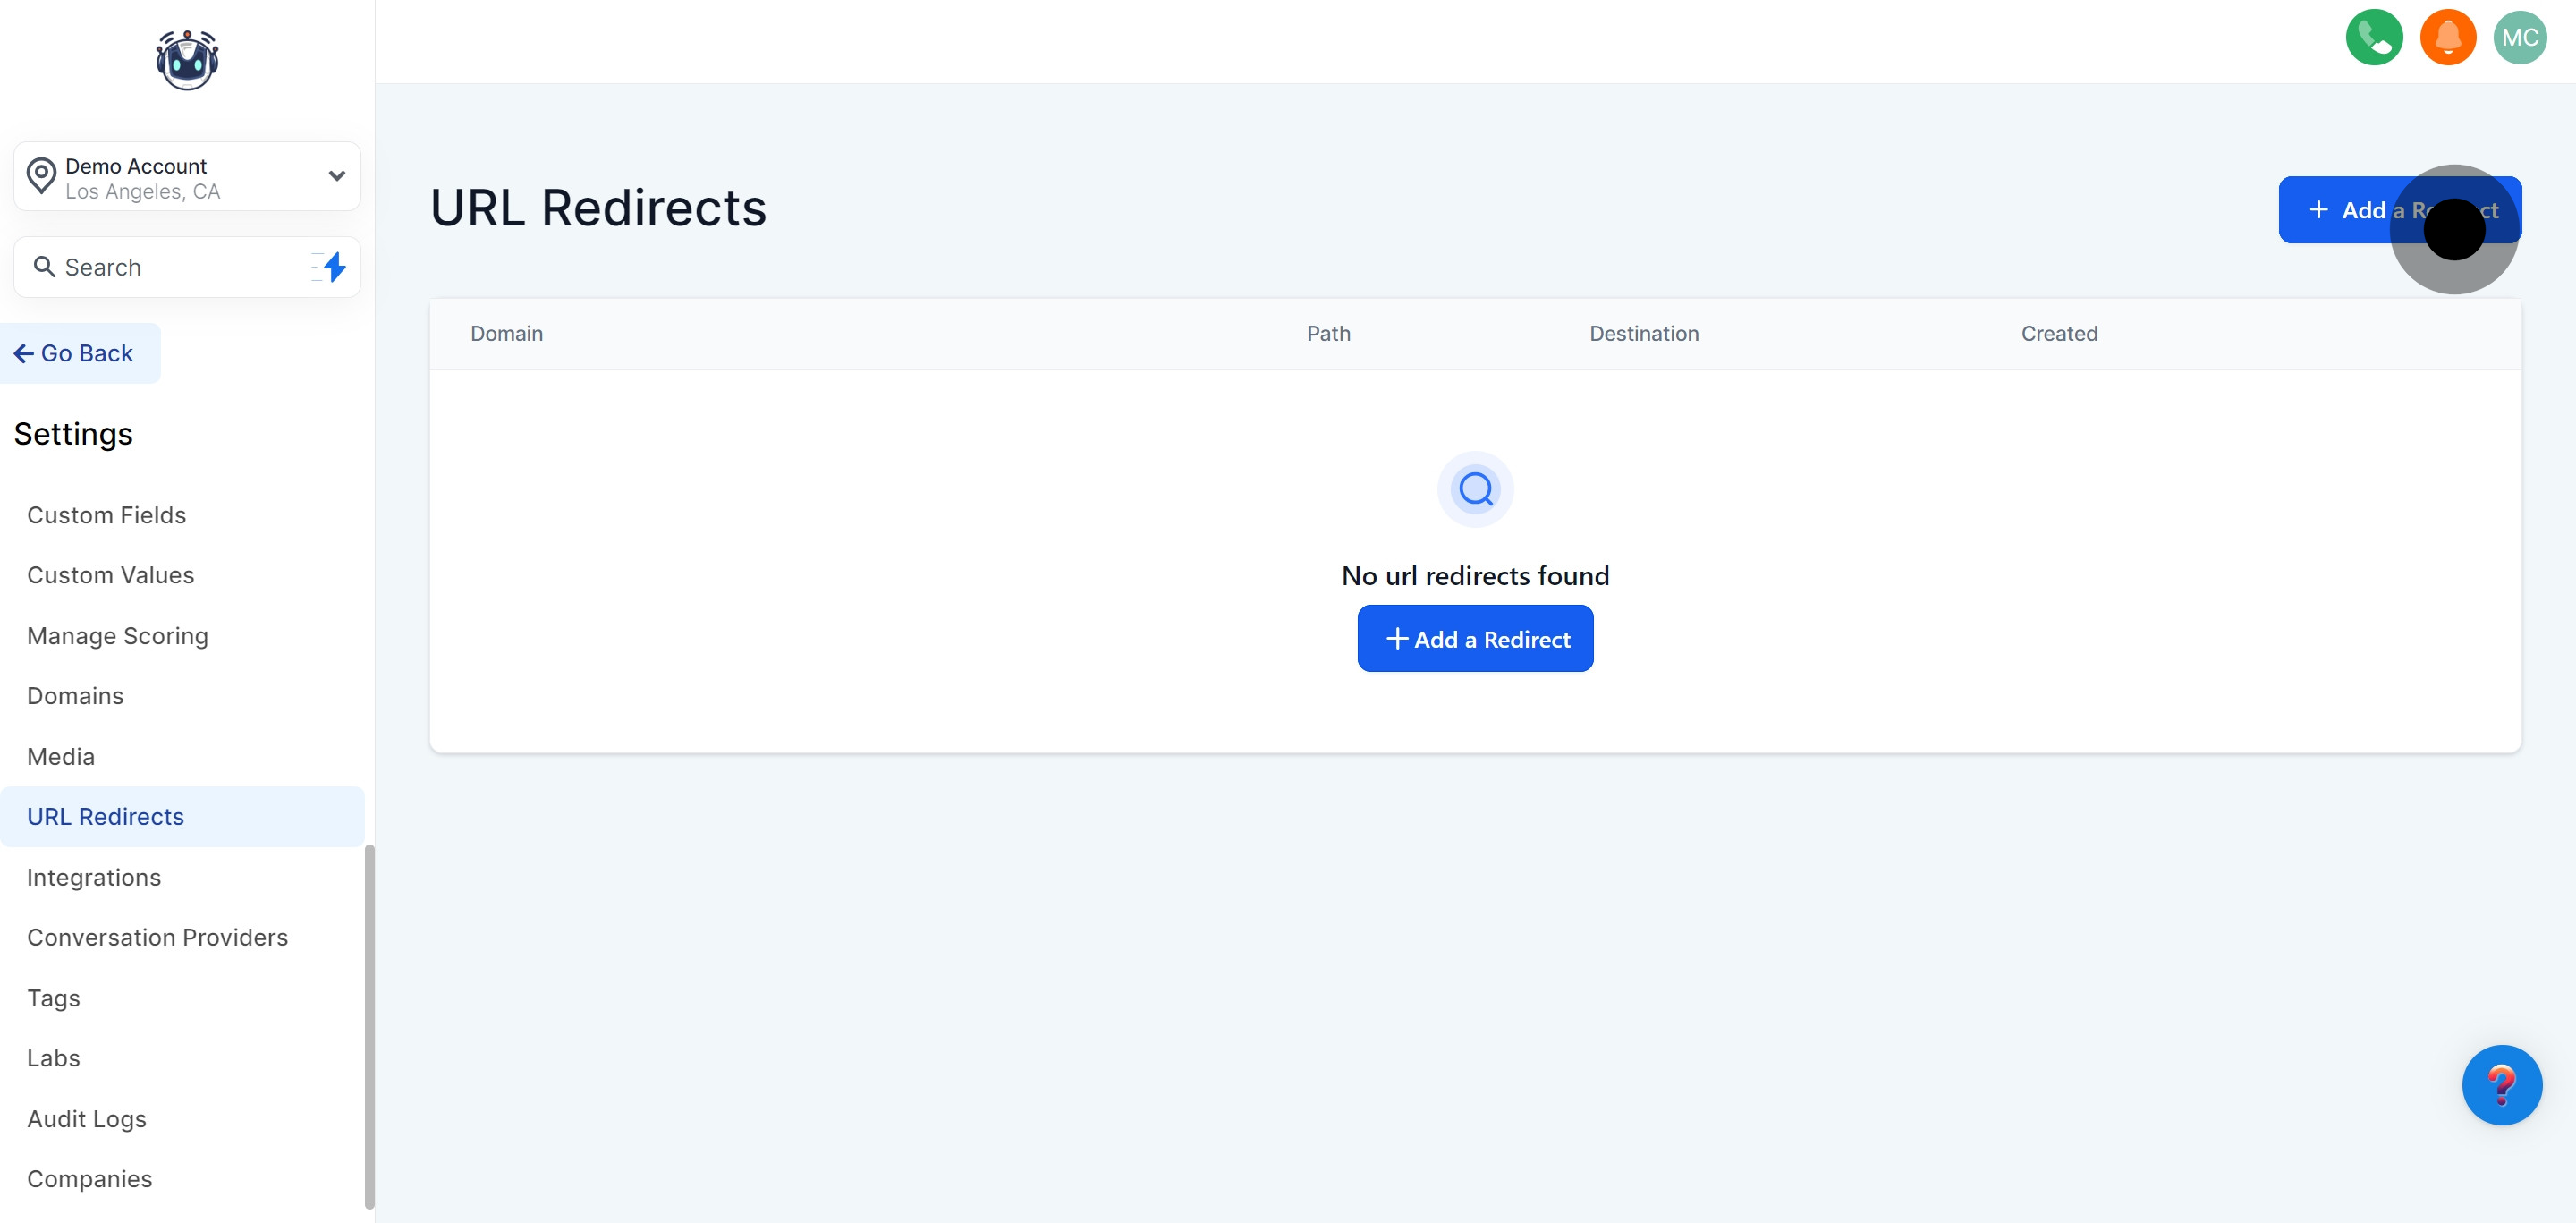The width and height of the screenshot is (2576, 1223).
Task: Click the sidebar scrollbar
Action: click(369, 1025)
